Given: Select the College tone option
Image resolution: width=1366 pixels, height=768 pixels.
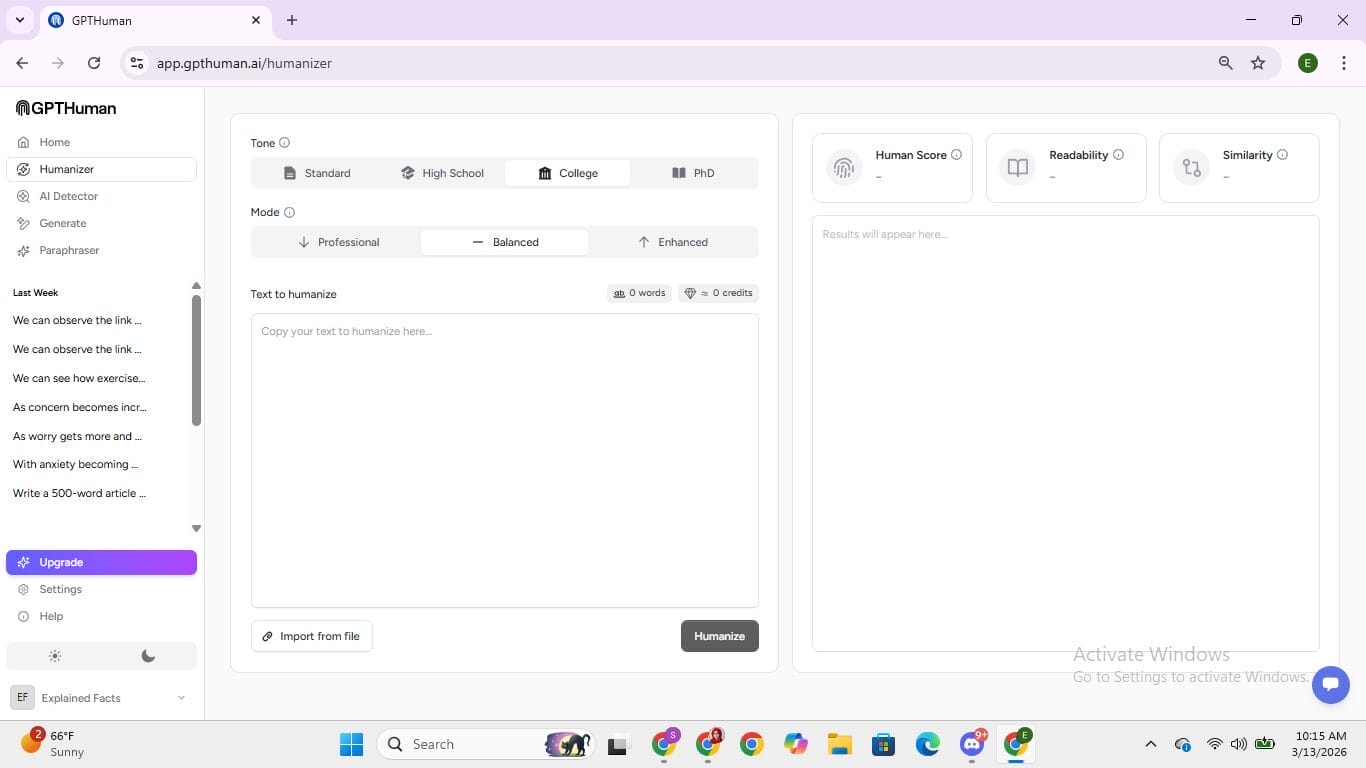Looking at the screenshot, I should pos(567,173).
